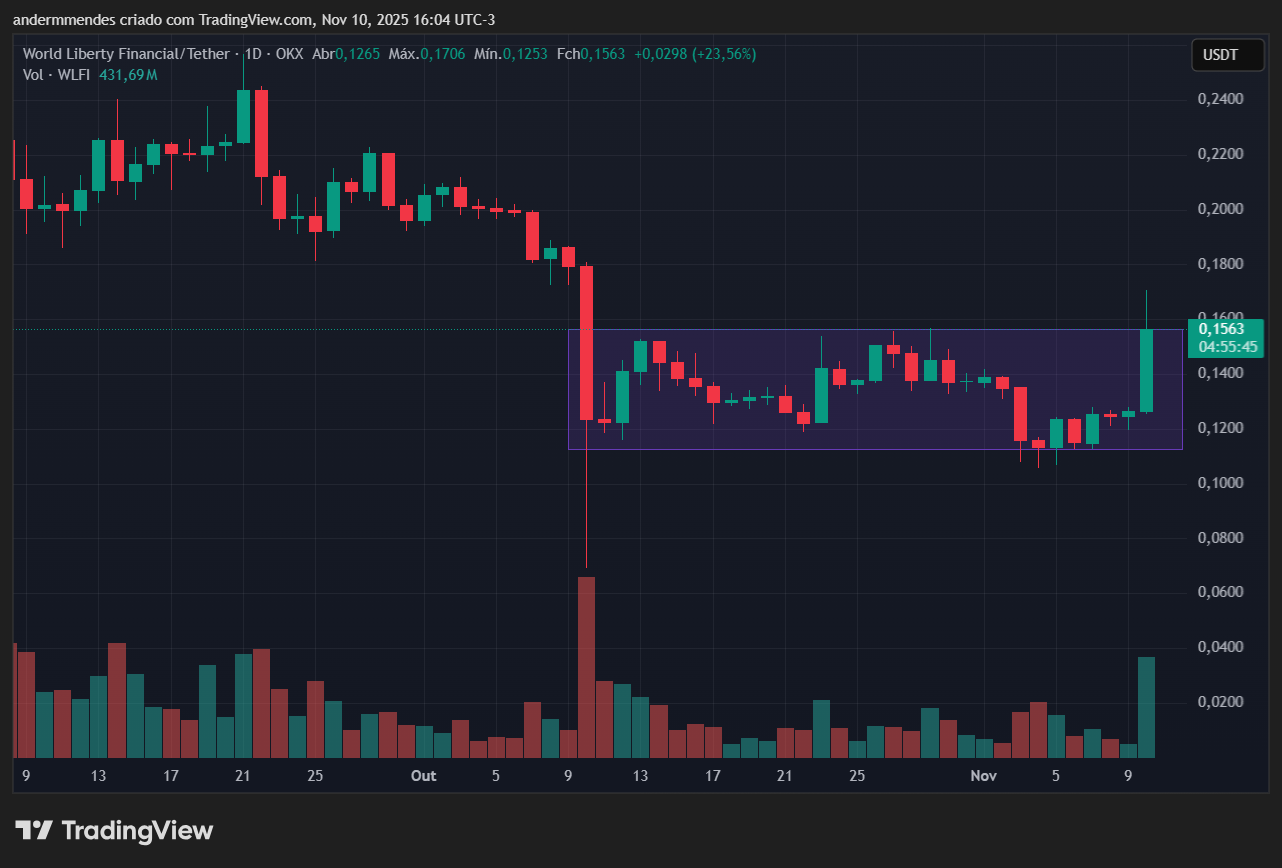This screenshot has height=868, width=1282.
Task: Click the TradingView wordmark at the bottom
Action: pyautogui.click(x=135, y=831)
